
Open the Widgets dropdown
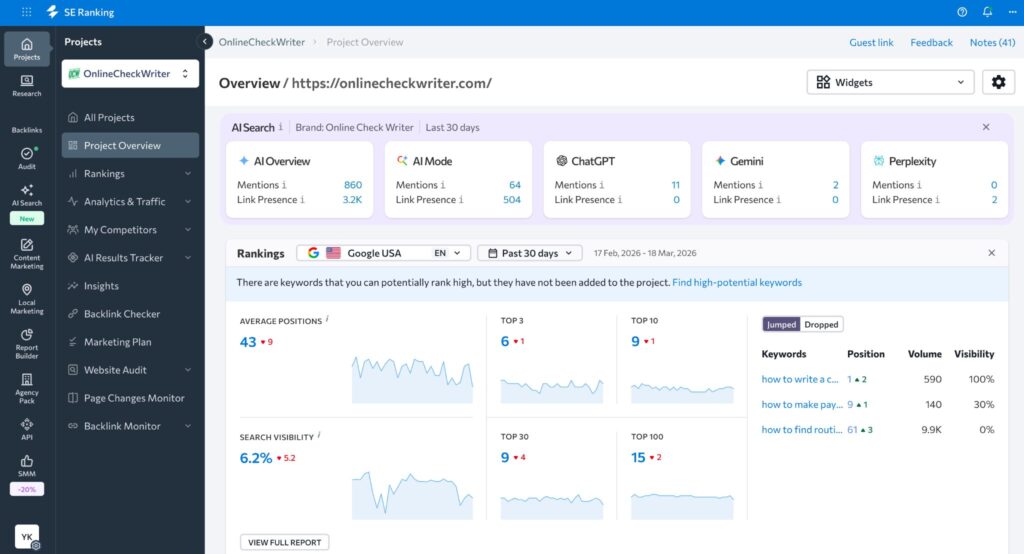(x=890, y=82)
